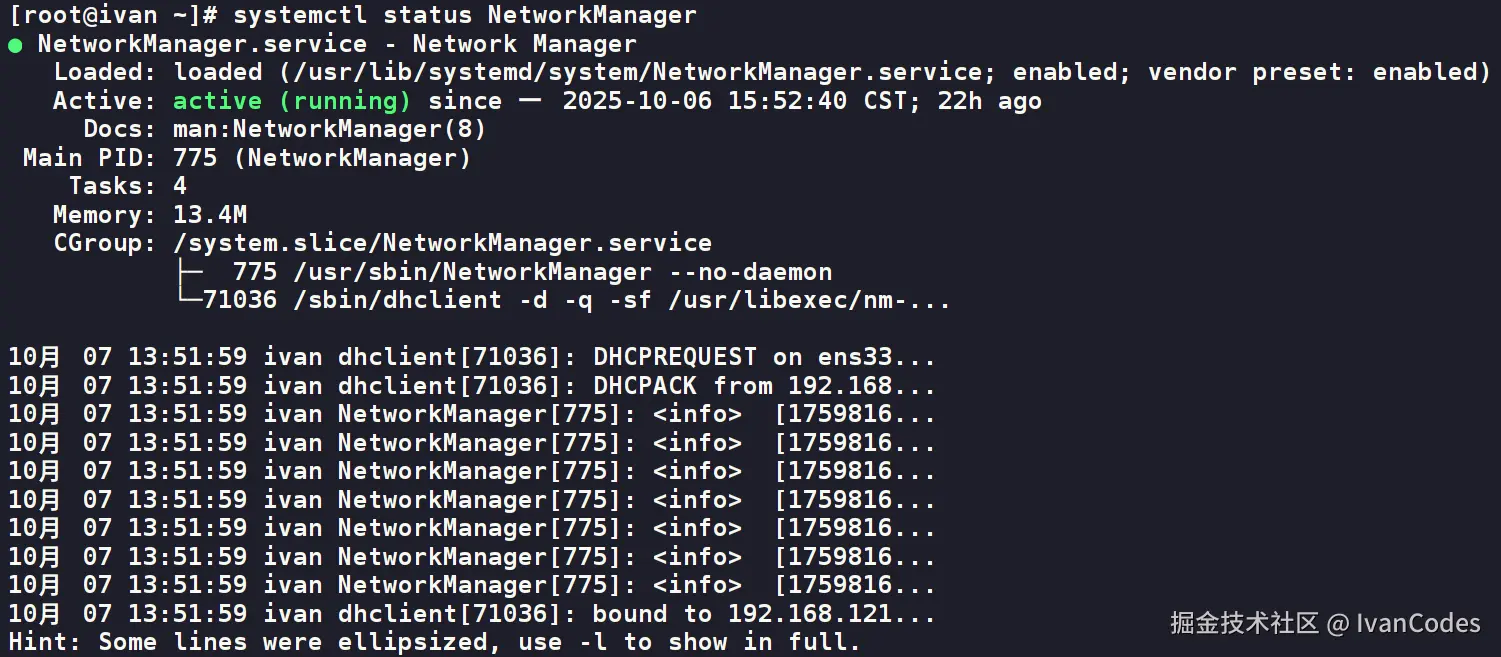
Task: Click the Memory usage value 13.4M
Action: point(210,215)
